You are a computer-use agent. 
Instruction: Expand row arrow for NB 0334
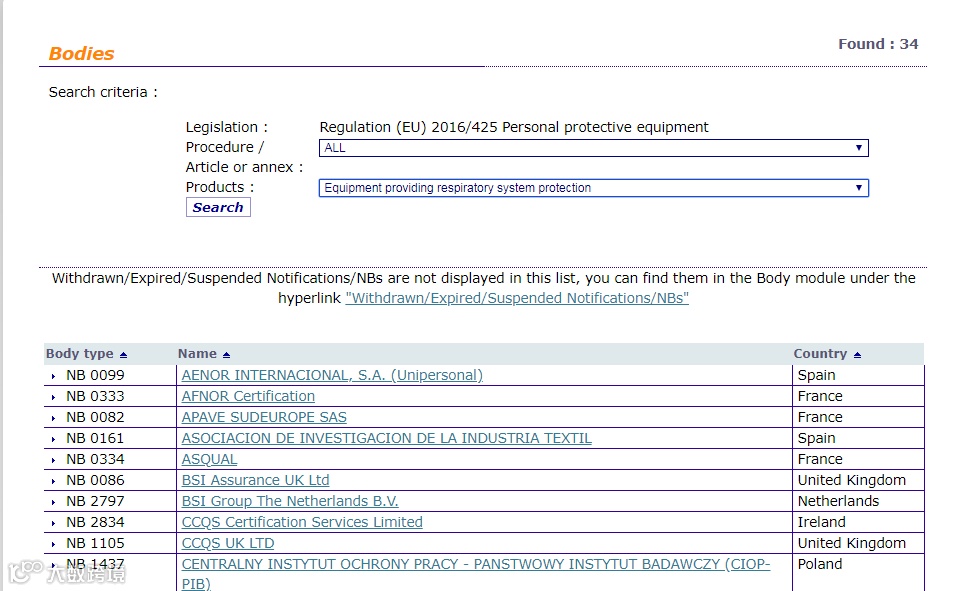point(54,460)
